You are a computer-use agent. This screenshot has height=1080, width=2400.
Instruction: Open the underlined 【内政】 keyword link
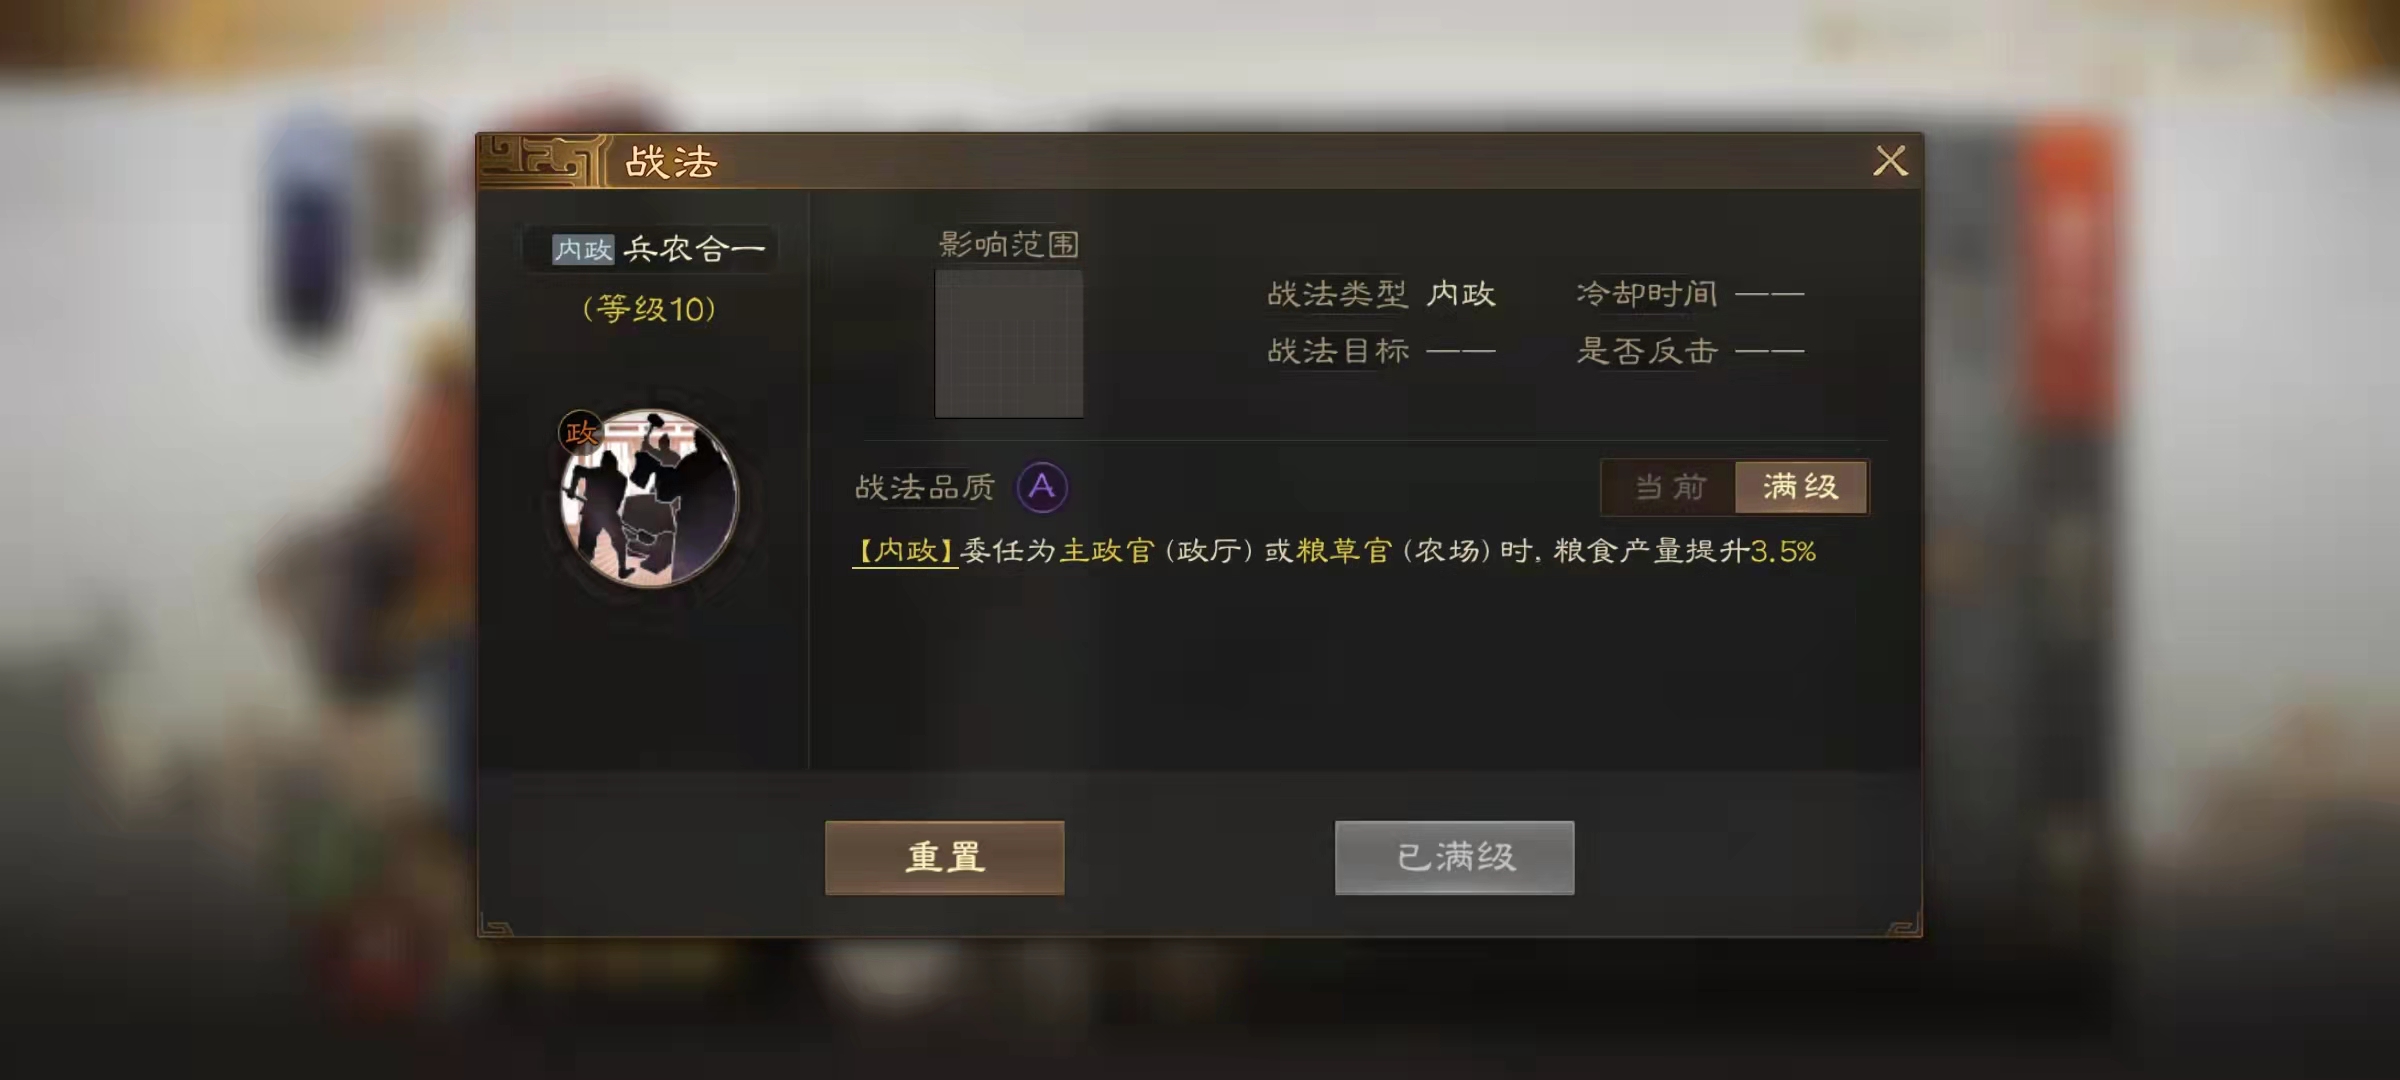(905, 551)
